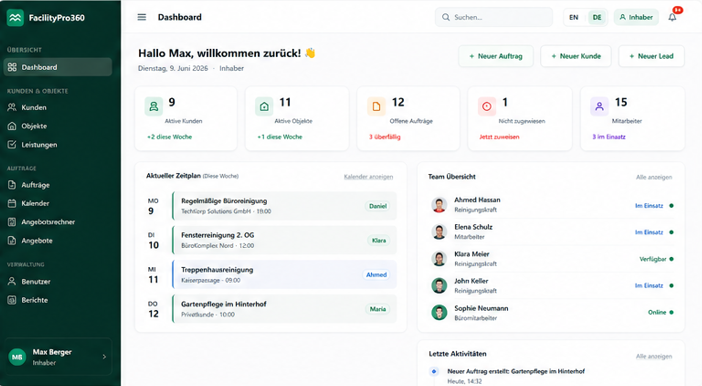Viewport: 702px width, 386px height.
Task: Focus the Suchen search field
Action: pyautogui.click(x=494, y=17)
